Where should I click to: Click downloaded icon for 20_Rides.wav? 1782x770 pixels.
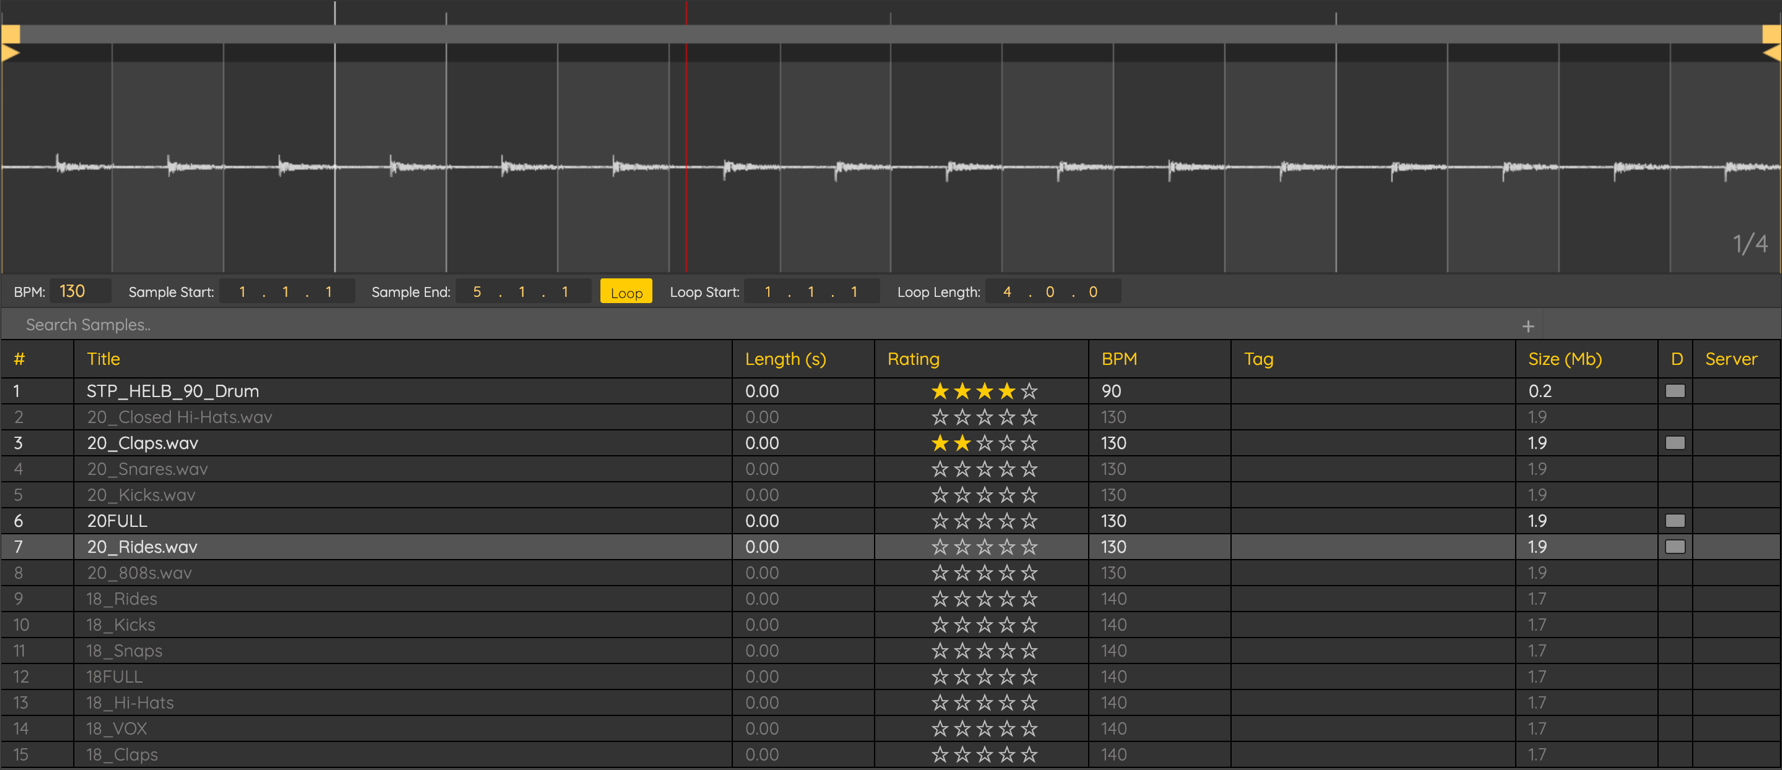(1675, 547)
